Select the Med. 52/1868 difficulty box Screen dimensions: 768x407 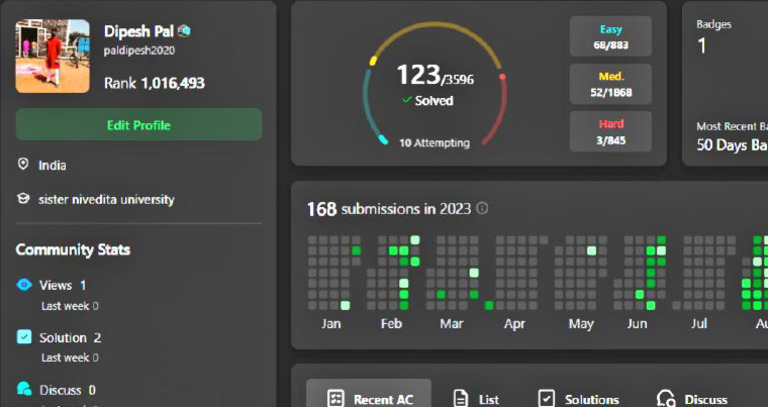tap(610, 84)
